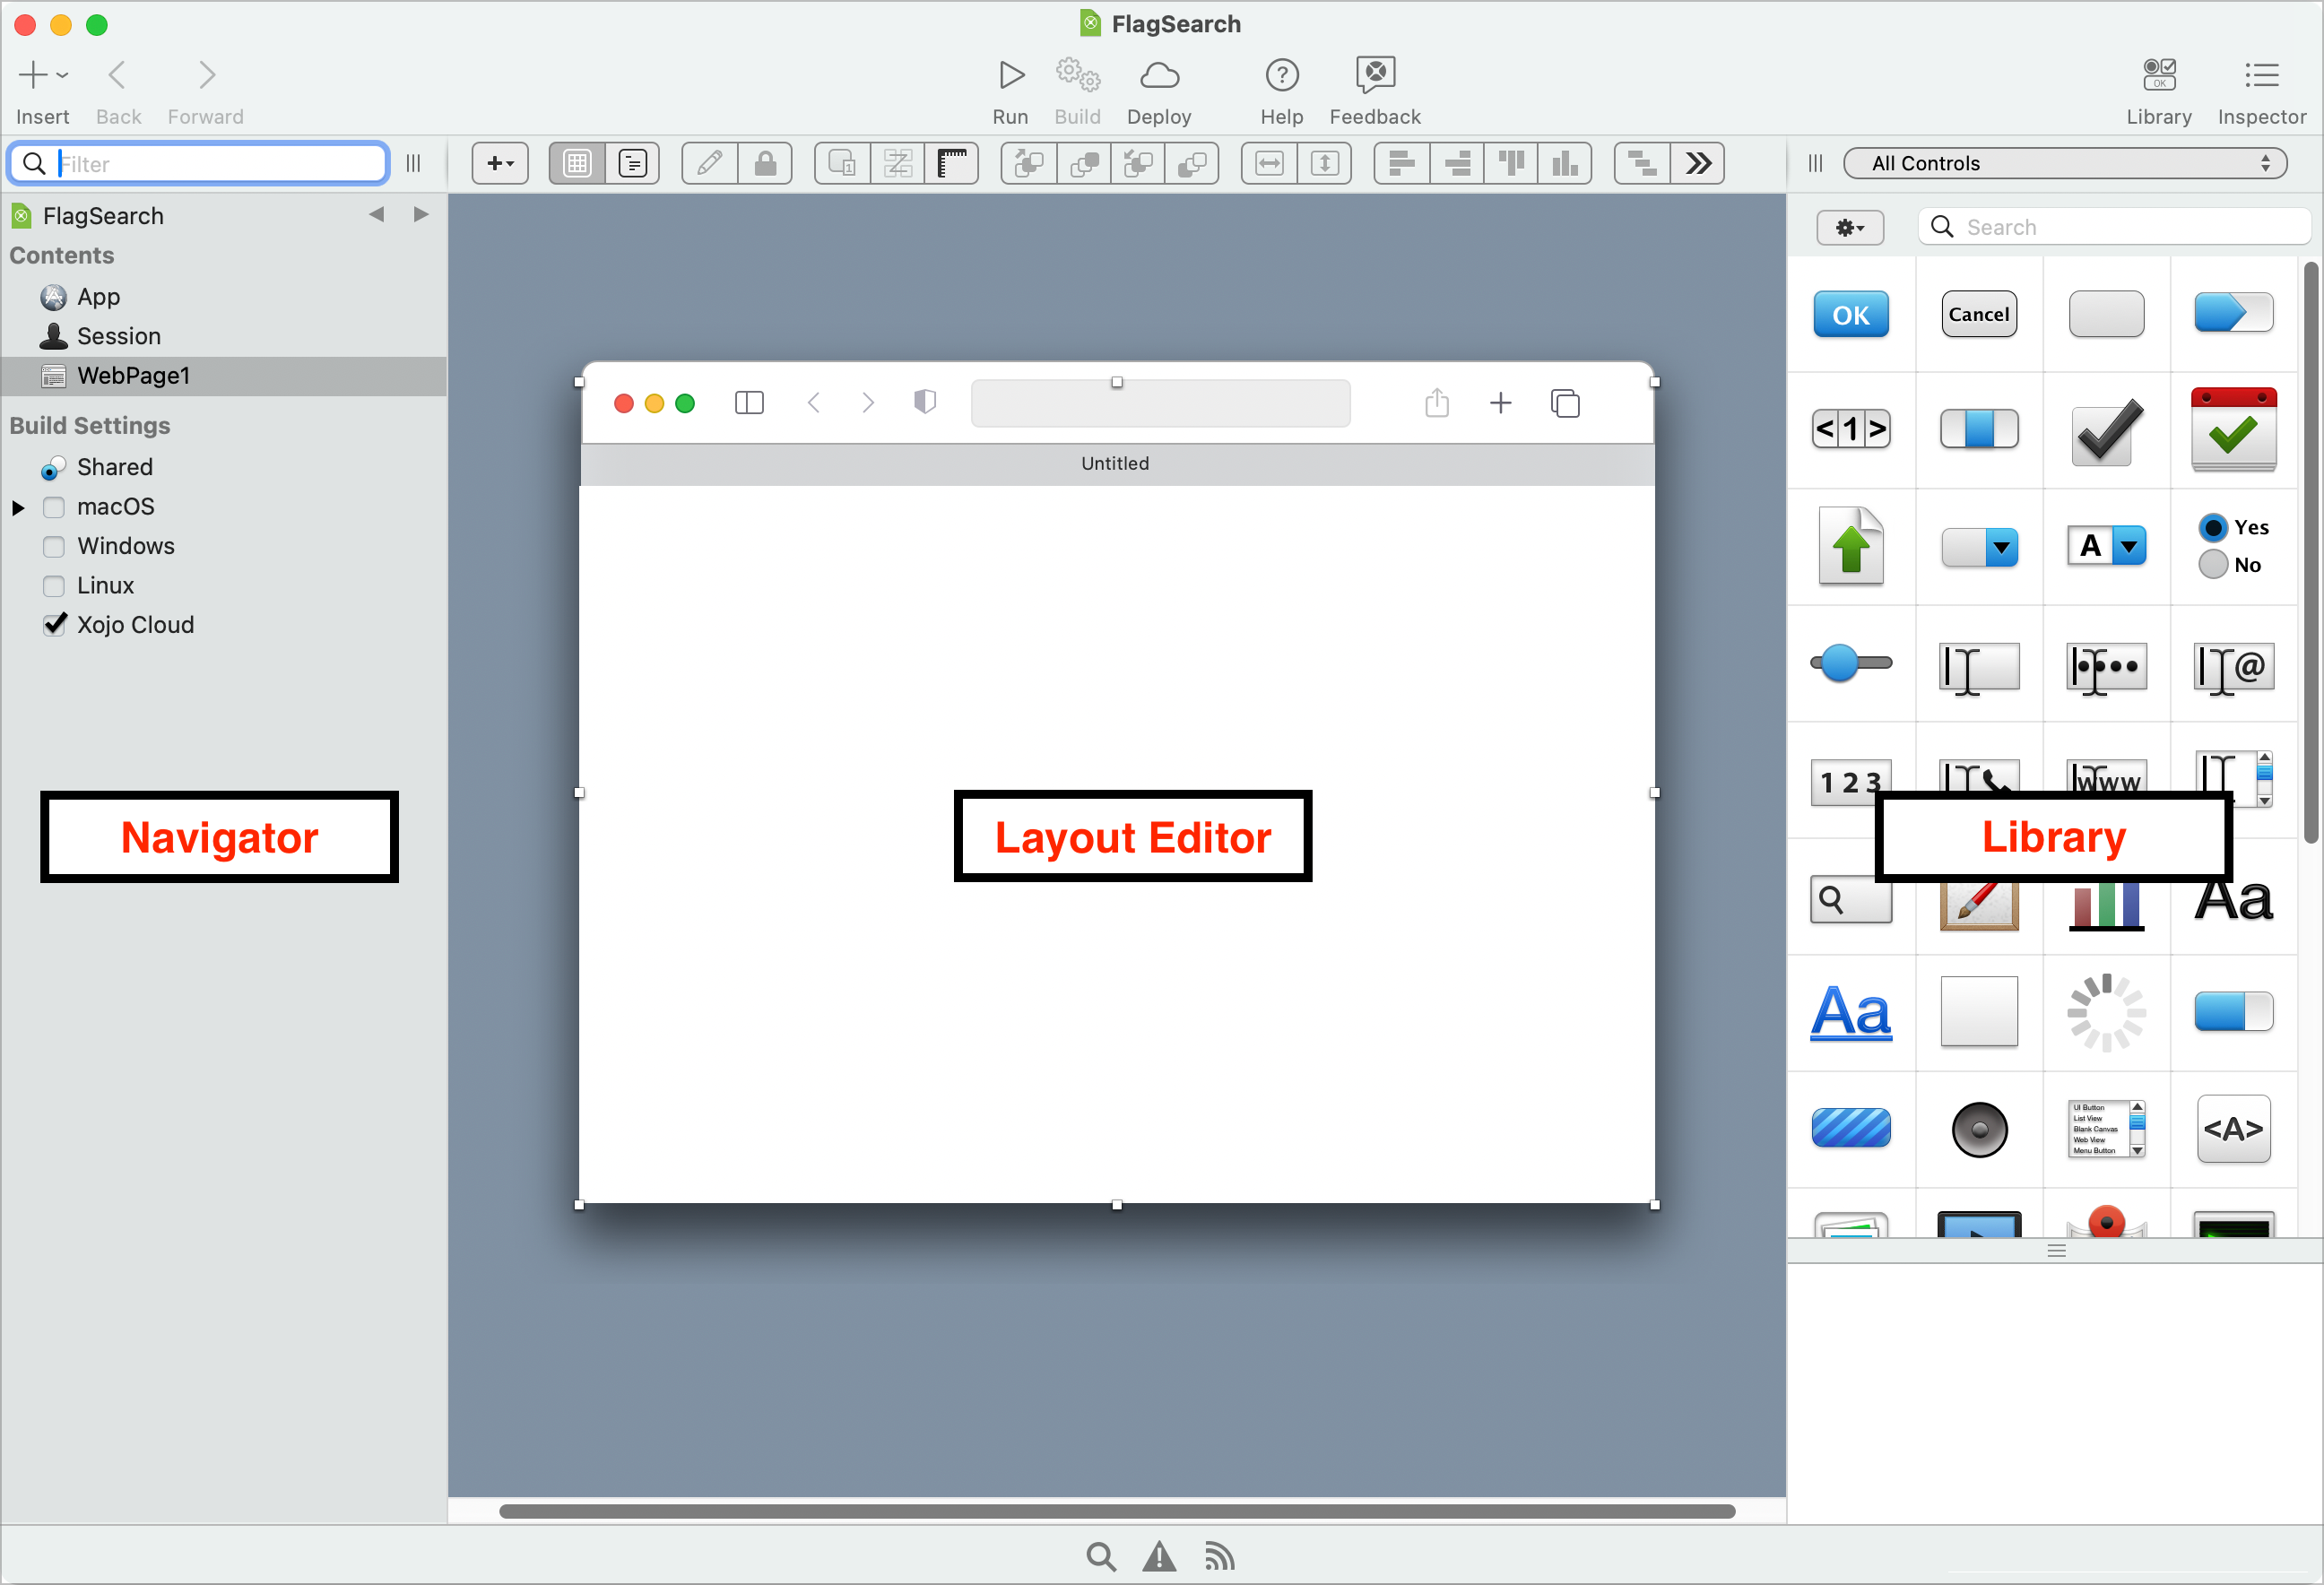
Task: Select the Session item in Contents
Action: (118, 336)
